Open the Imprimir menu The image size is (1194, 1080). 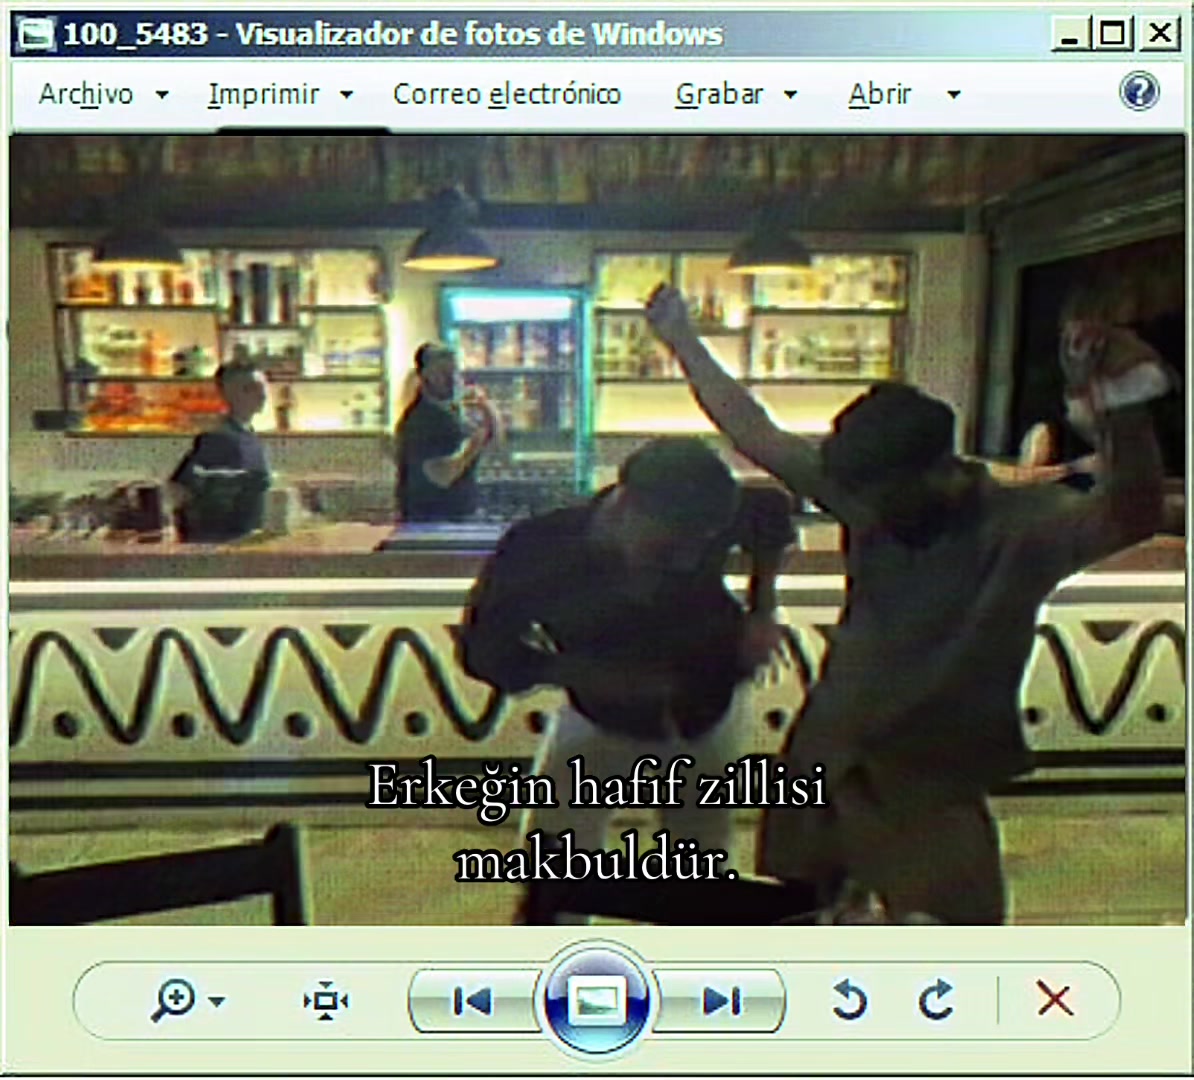pos(263,94)
